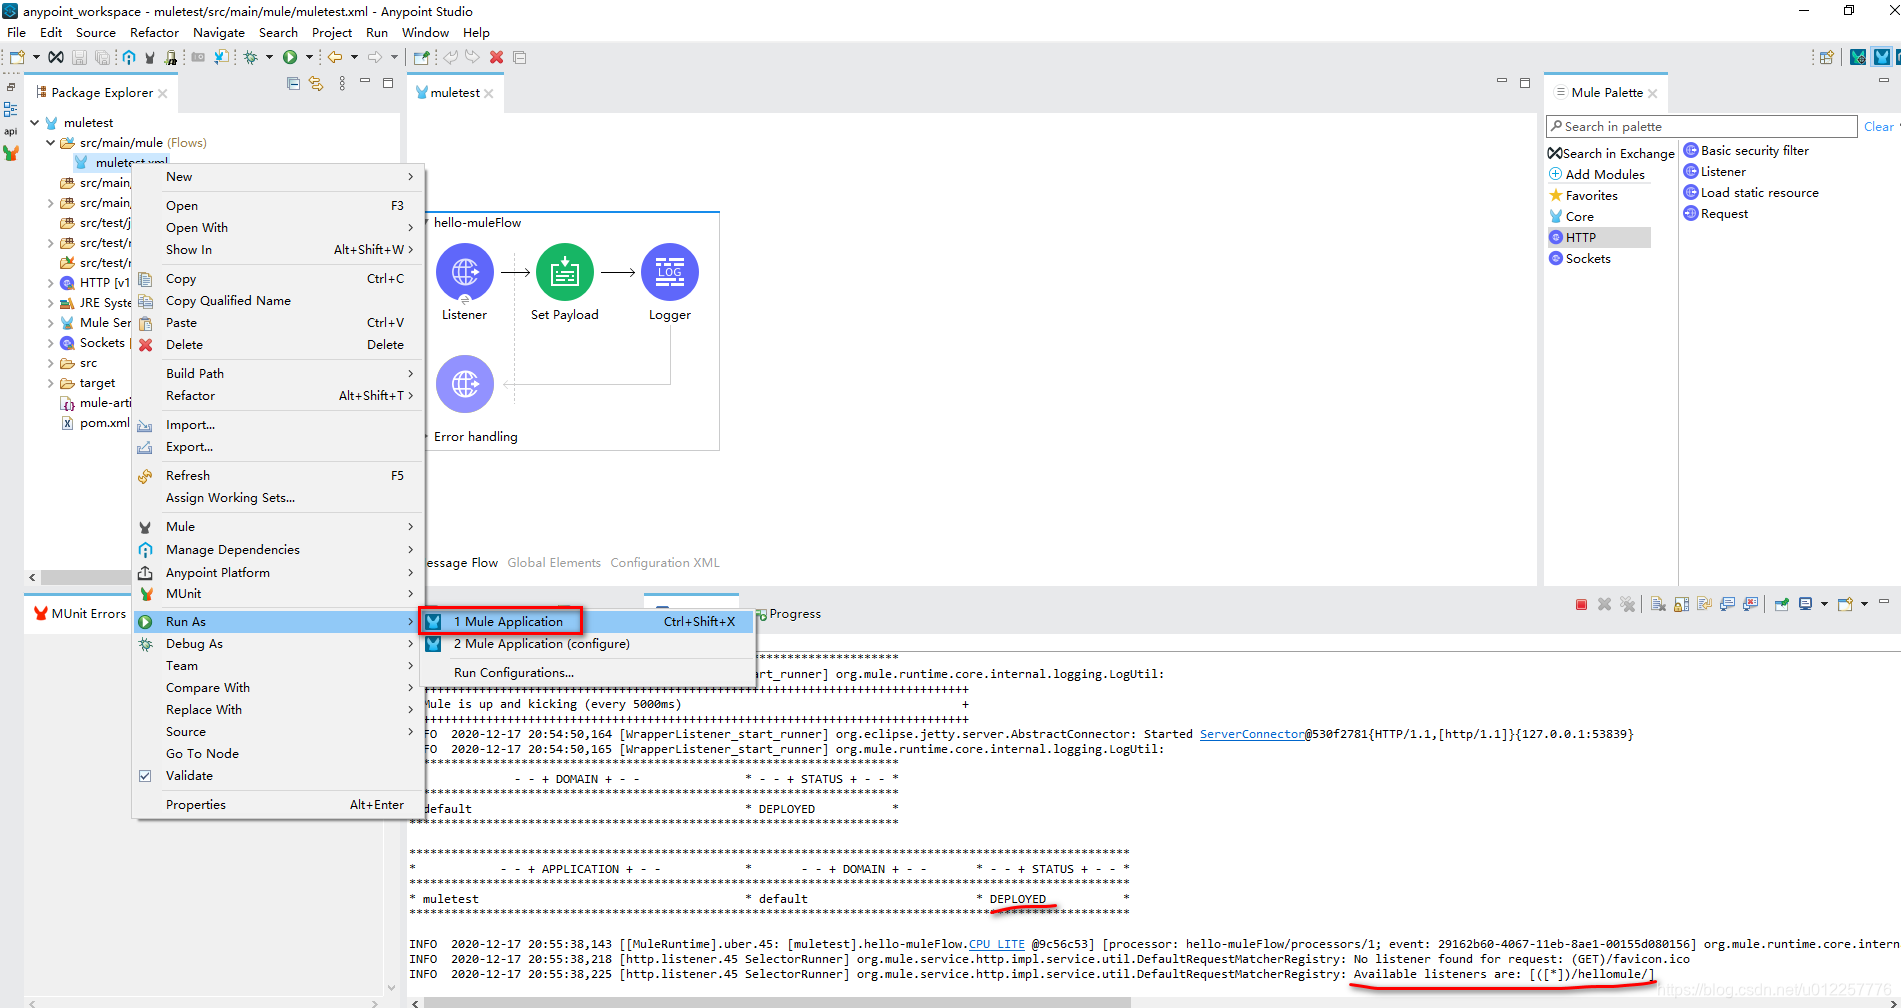Click the Open Perspective icon at top right
Viewport: 1901px width, 1008px height.
coord(1826,57)
